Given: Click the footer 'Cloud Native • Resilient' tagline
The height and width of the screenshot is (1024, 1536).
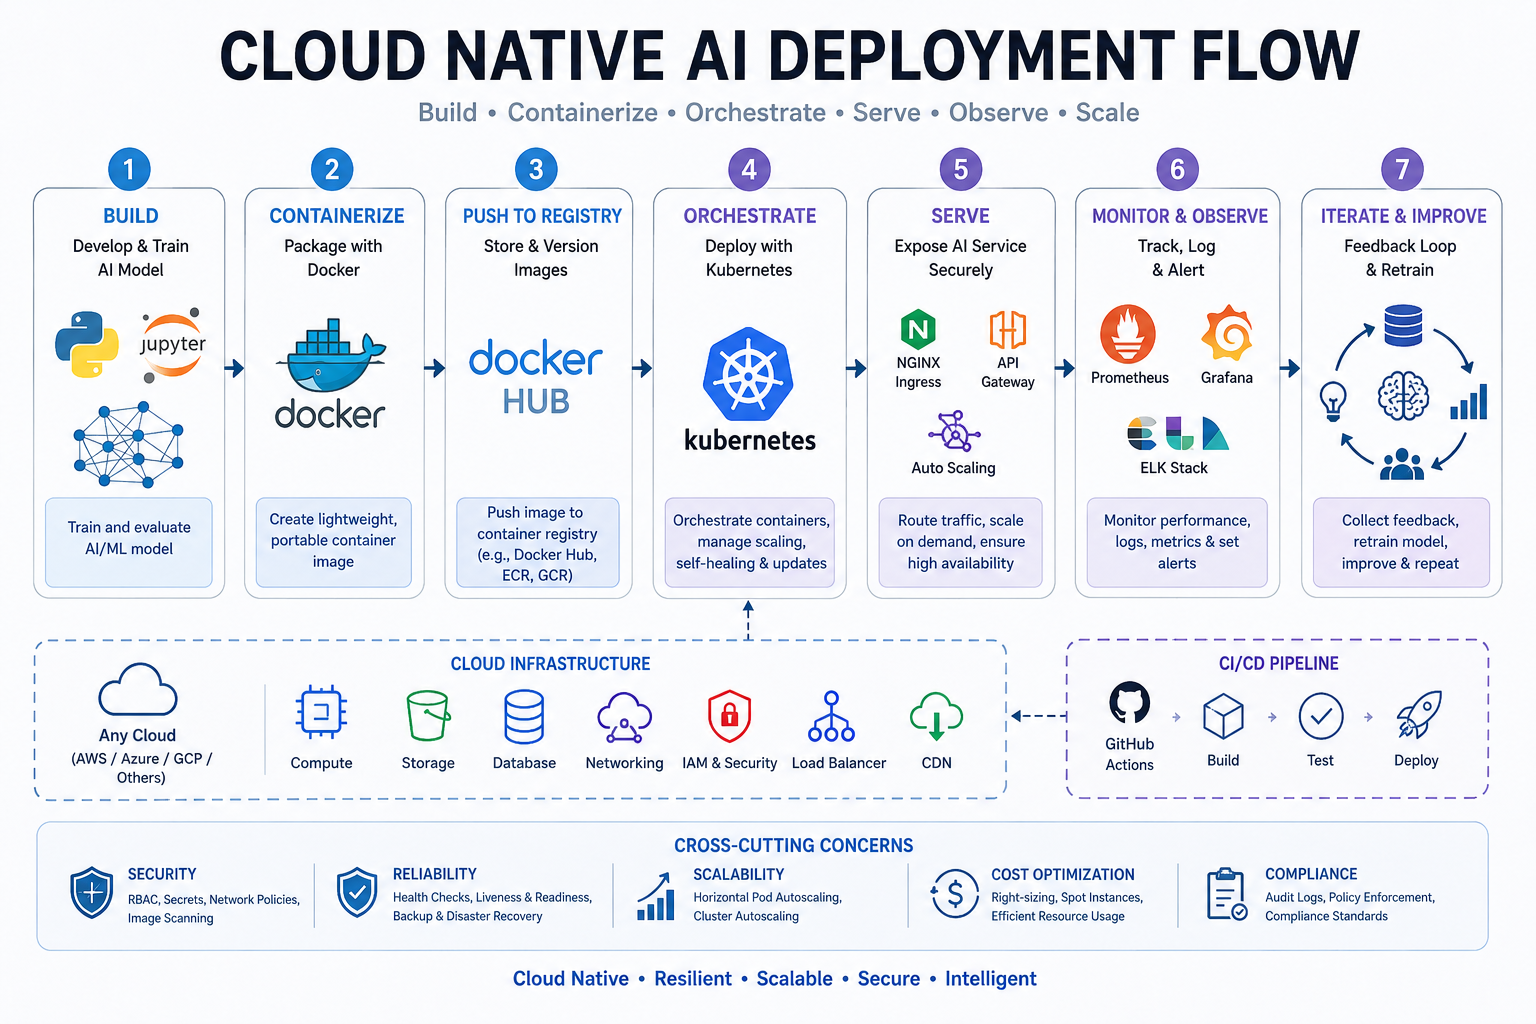Looking at the screenshot, I should [775, 979].
